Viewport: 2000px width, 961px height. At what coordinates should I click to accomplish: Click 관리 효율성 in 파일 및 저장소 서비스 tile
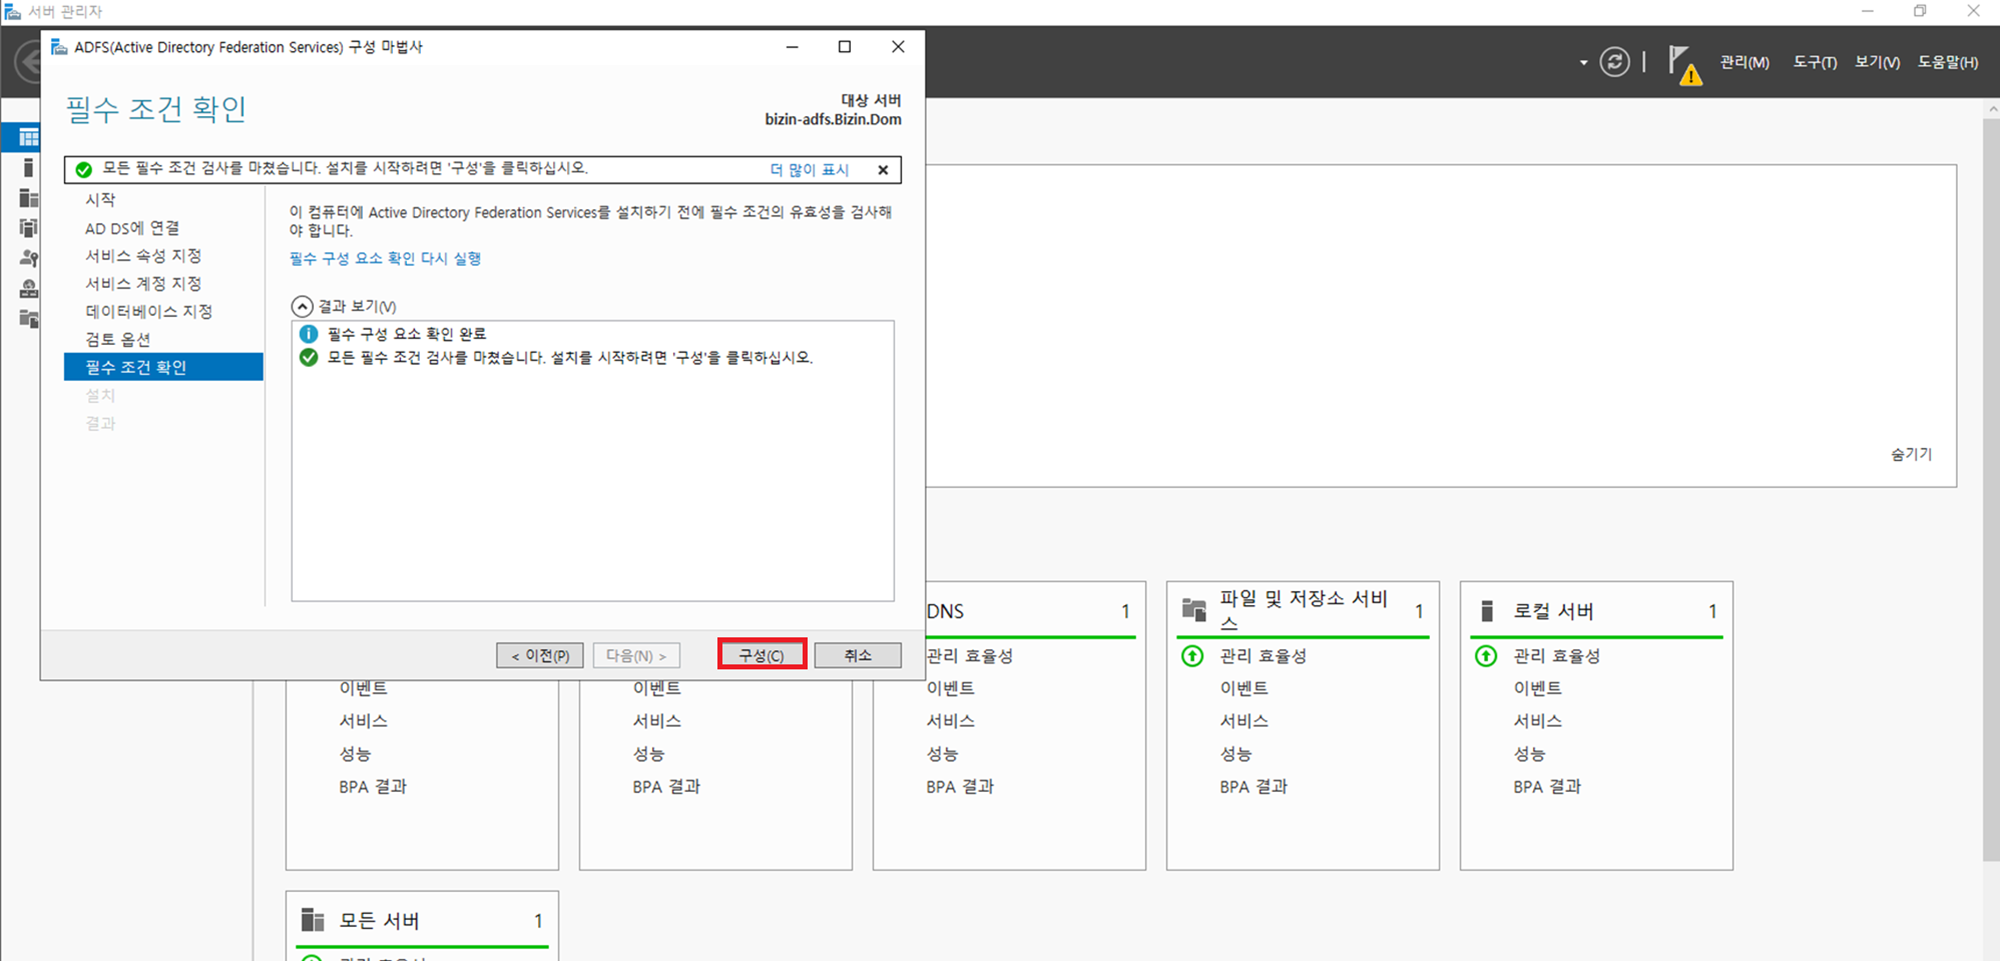(x=1263, y=656)
